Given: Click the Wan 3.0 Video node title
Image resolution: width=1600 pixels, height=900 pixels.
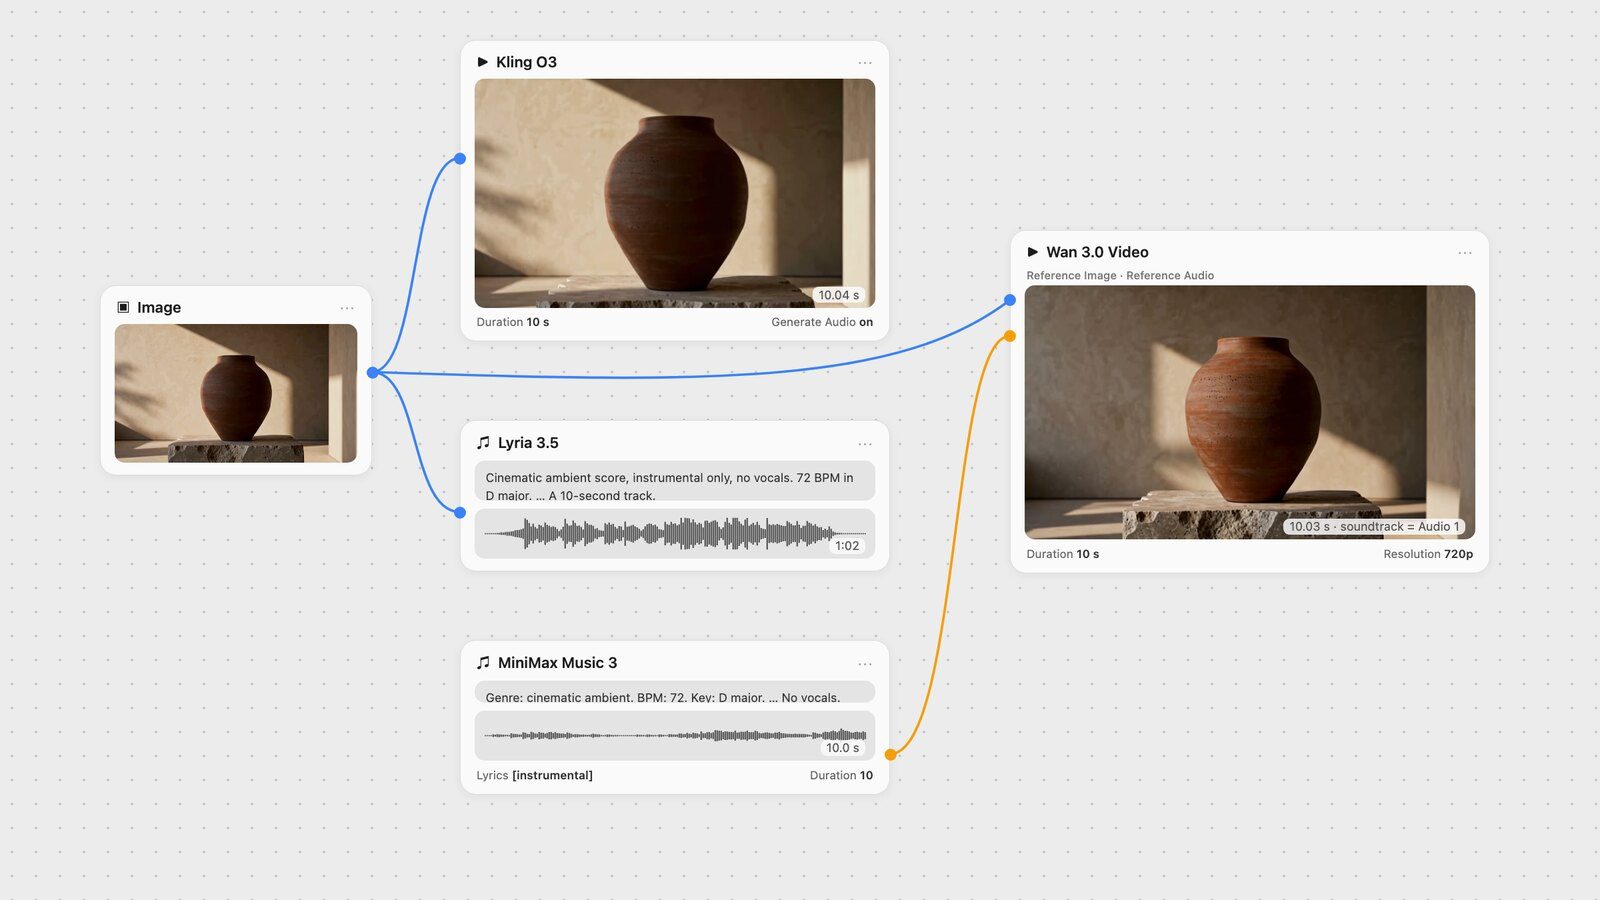Looking at the screenshot, I should 1097,252.
